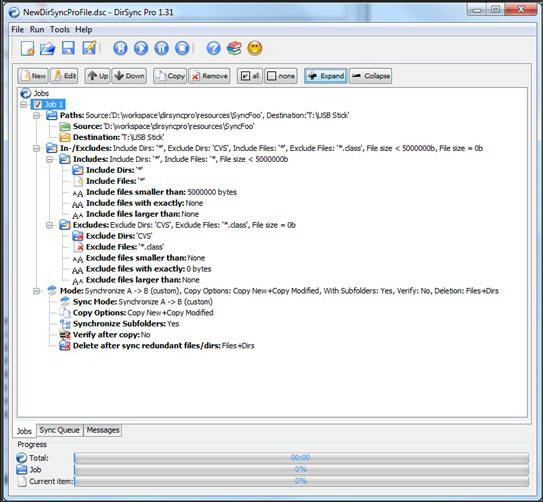
Task: Click the stop synchronization round icon
Action: pos(182,48)
